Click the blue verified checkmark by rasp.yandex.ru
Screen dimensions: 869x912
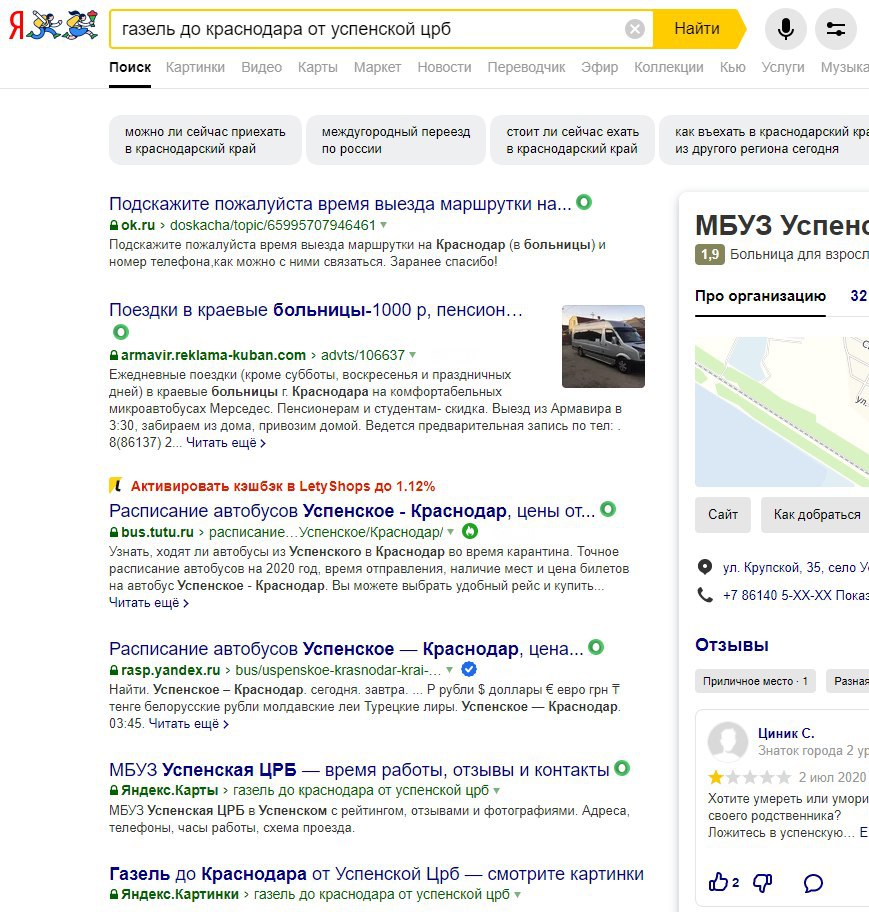click(x=469, y=669)
